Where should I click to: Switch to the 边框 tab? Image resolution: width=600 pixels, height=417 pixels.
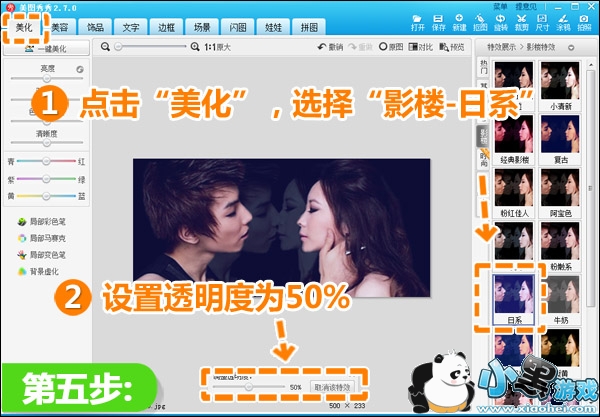(166, 27)
